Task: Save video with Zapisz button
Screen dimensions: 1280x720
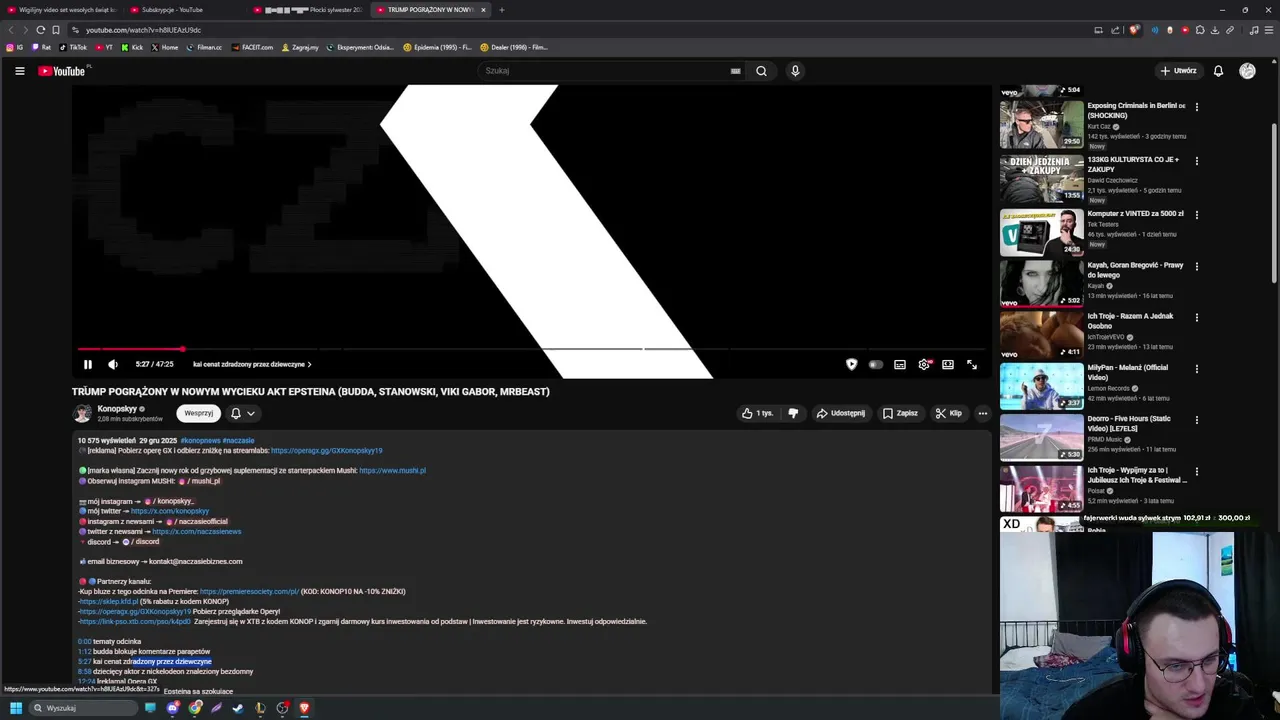Action: (x=900, y=413)
